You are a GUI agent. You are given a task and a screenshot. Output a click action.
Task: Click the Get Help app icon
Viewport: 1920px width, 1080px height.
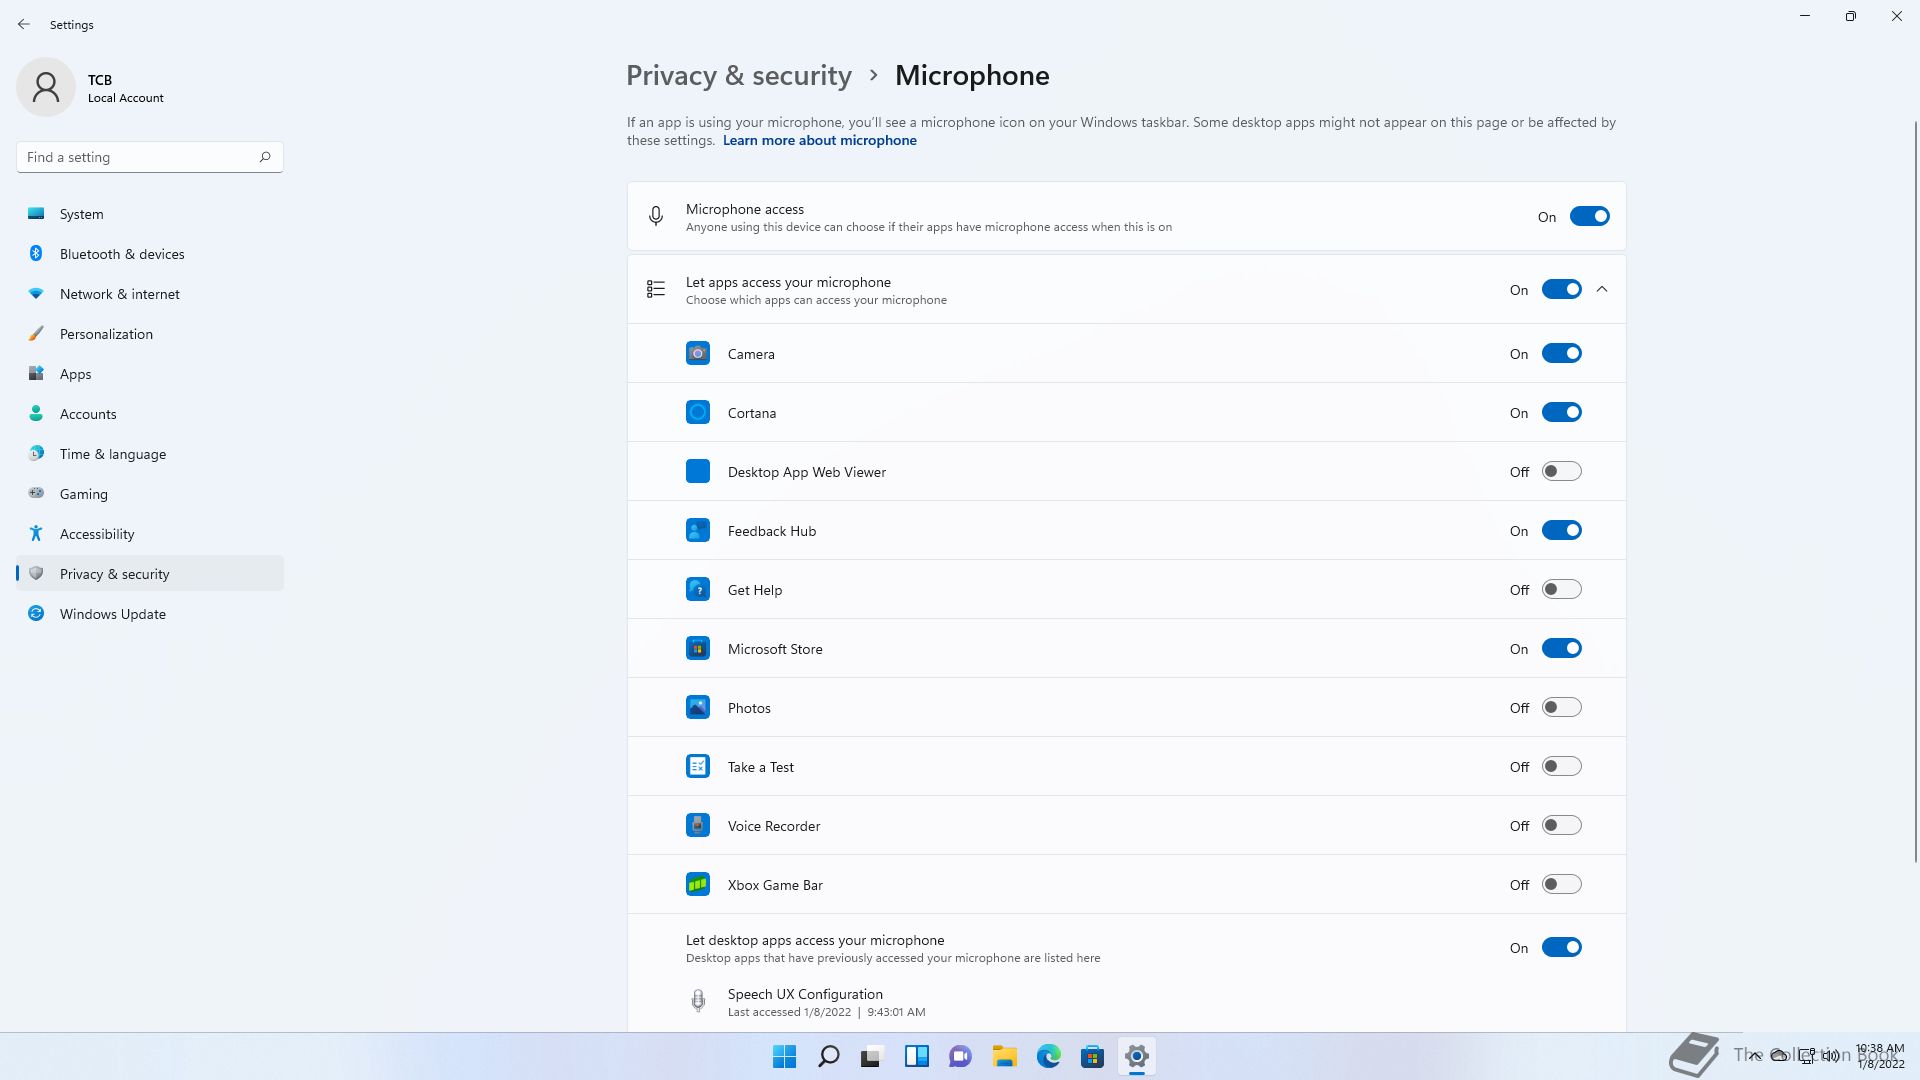click(698, 589)
